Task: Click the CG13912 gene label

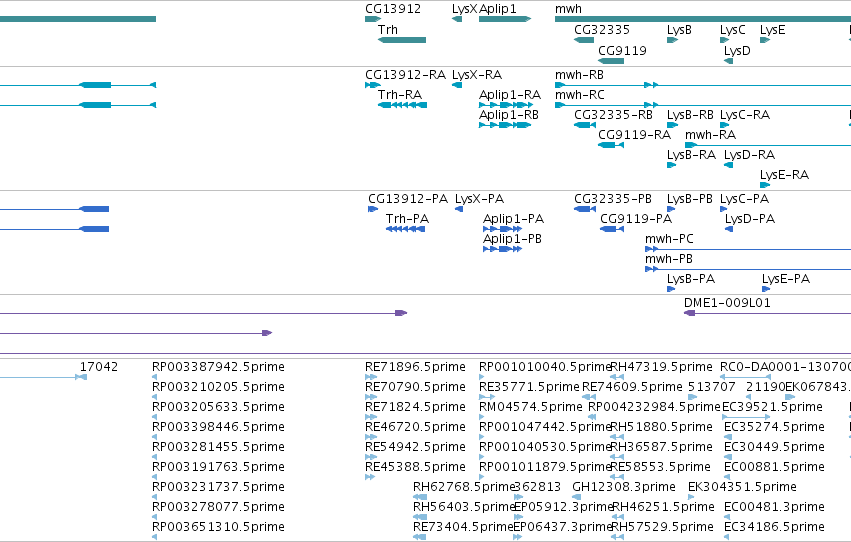Action: click(393, 9)
